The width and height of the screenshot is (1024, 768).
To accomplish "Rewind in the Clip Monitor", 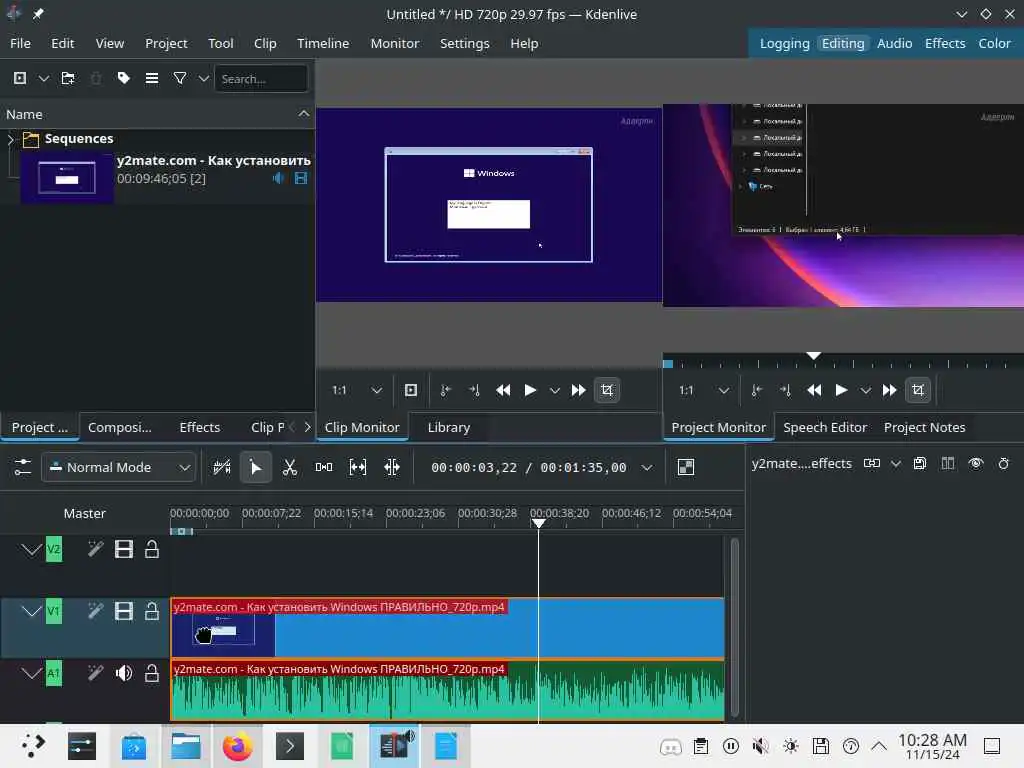I will (503, 390).
